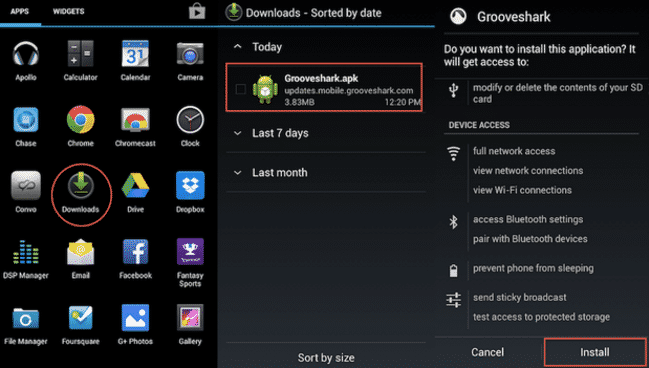Tap 'send sticky broadcast' permission
649x368 pixels.
[520, 297]
